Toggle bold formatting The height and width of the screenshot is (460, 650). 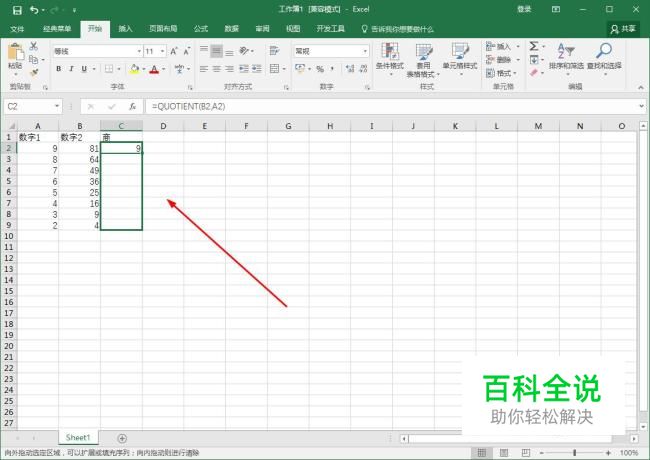[58, 69]
